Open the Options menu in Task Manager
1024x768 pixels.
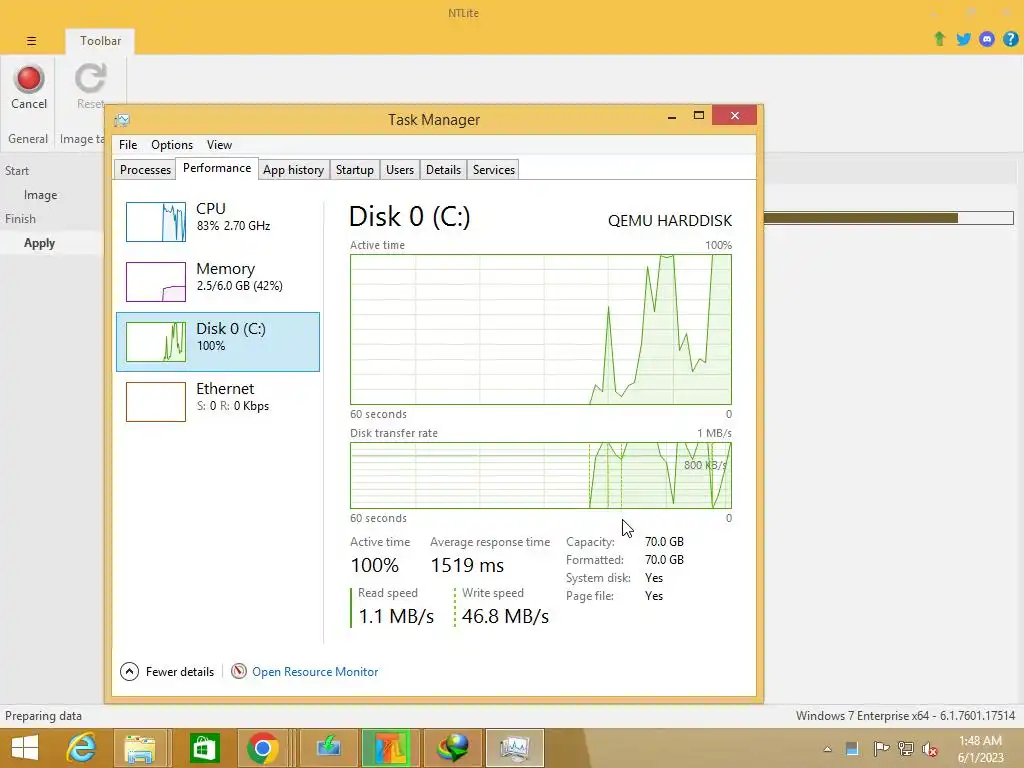click(x=172, y=145)
